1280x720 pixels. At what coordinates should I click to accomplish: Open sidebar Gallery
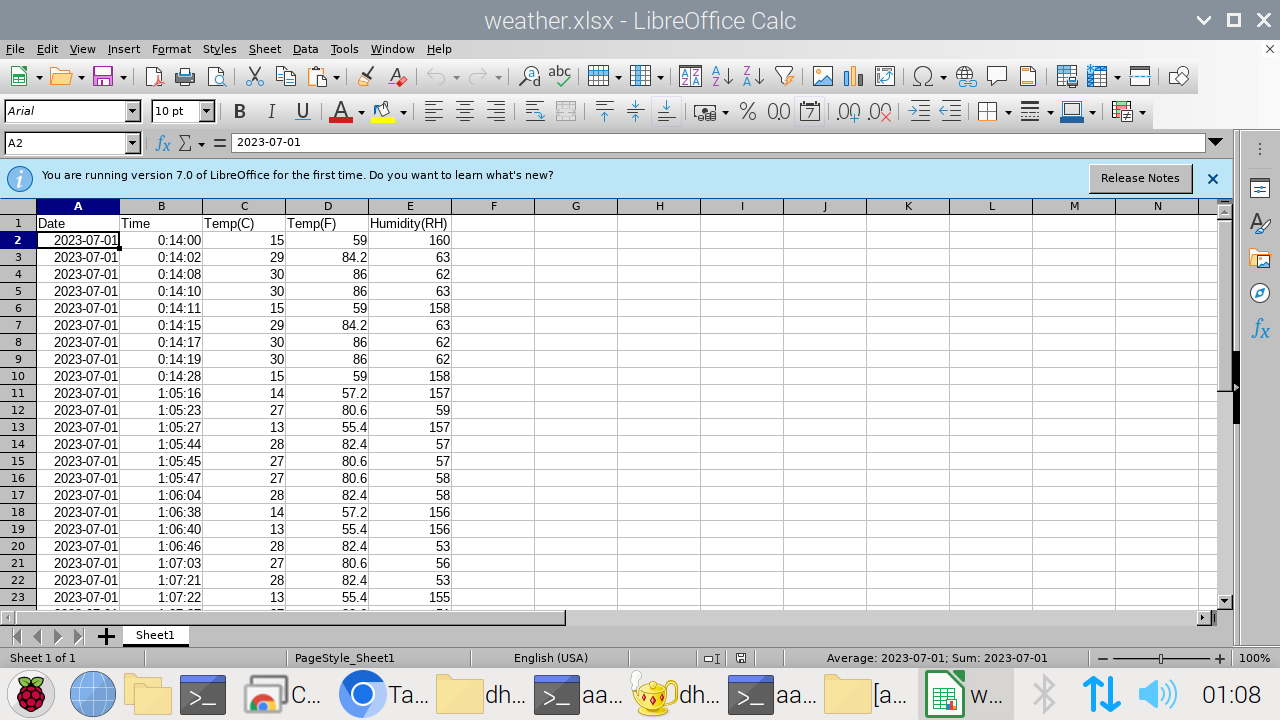pos(1260,258)
